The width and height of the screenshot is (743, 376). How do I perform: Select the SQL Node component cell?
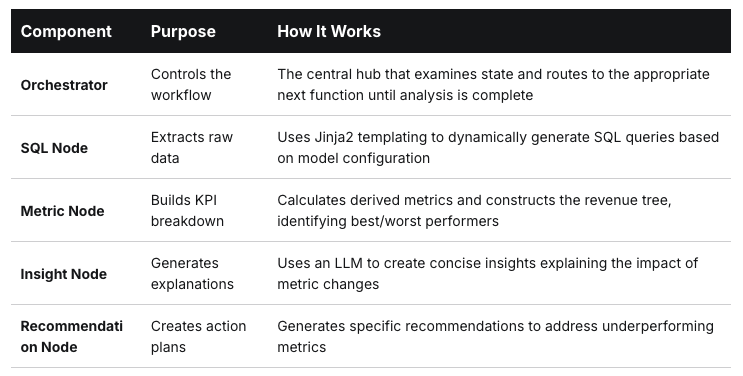[x=54, y=148]
